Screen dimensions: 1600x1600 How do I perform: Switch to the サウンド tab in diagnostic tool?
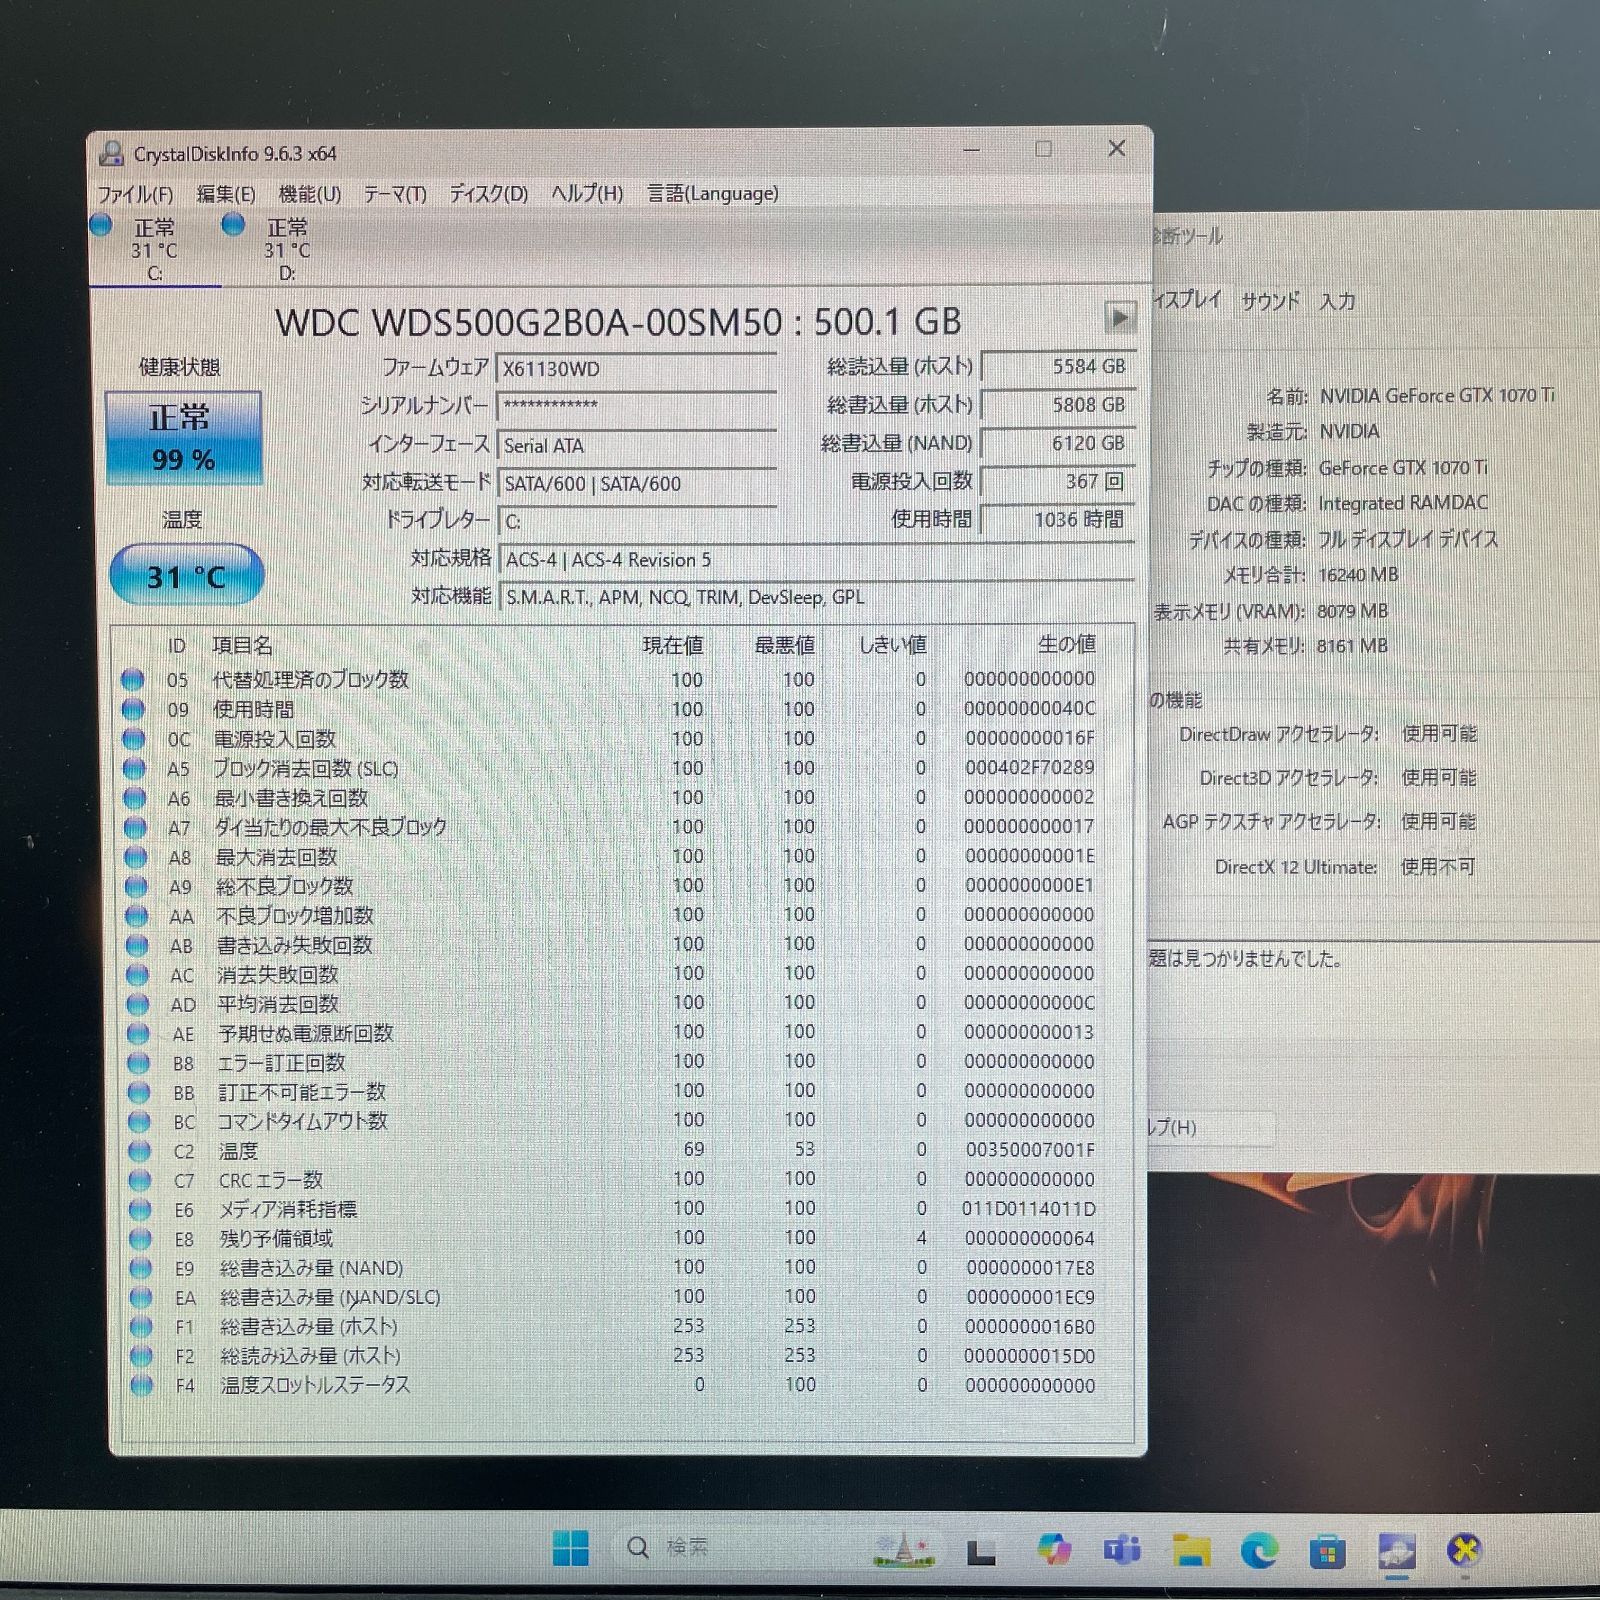[x=1271, y=301]
